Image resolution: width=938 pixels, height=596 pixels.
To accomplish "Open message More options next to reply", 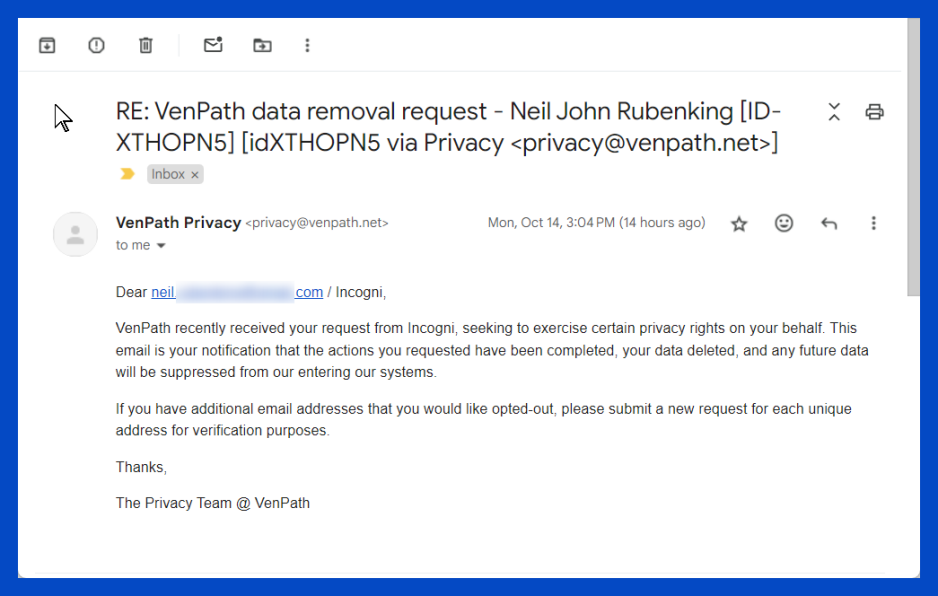I will [873, 224].
